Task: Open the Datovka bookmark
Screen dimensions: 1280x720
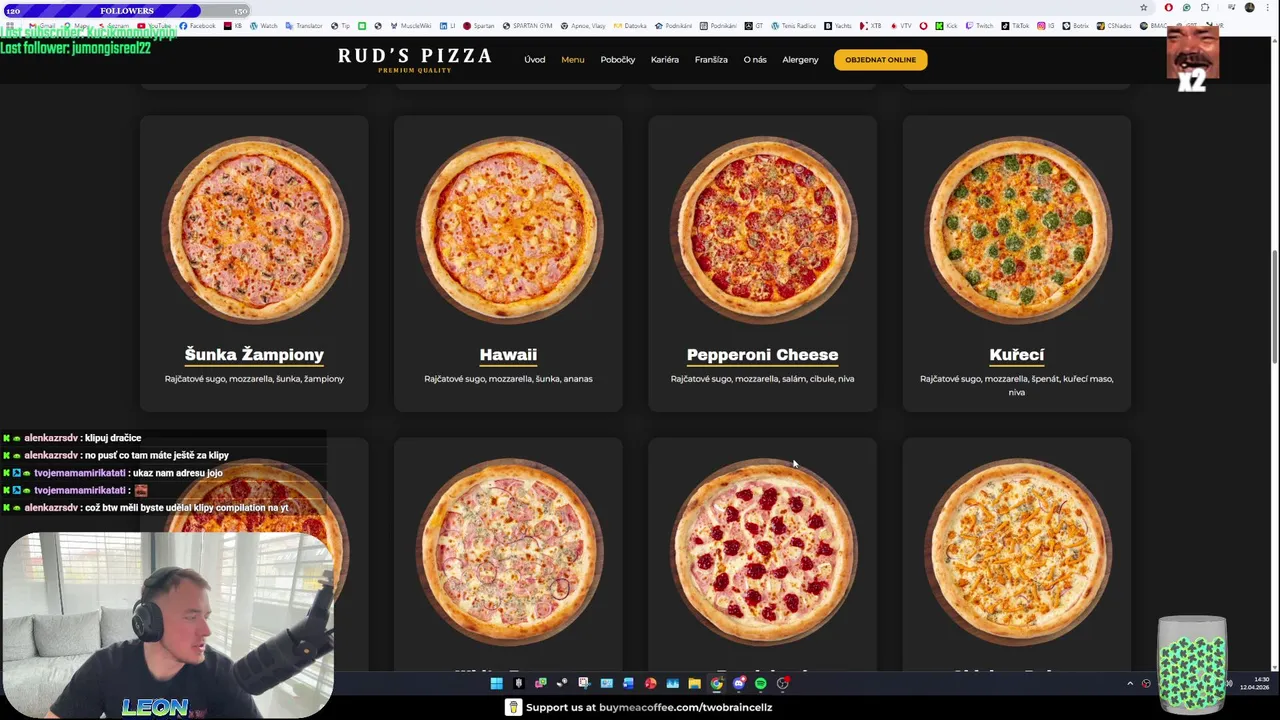Action: tap(630, 26)
